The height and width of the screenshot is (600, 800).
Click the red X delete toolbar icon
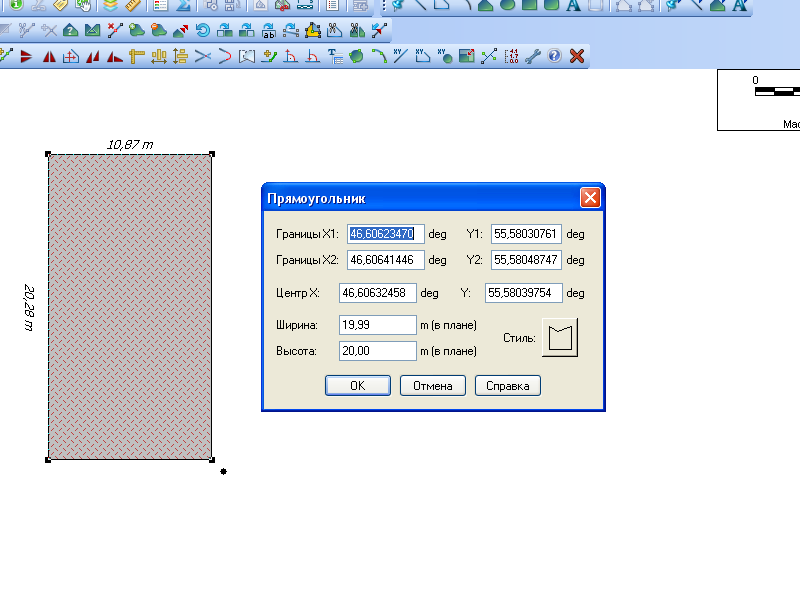[x=576, y=56]
